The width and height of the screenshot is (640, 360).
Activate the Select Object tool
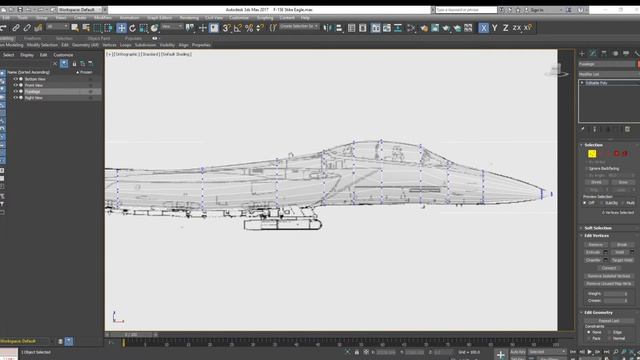coord(75,28)
